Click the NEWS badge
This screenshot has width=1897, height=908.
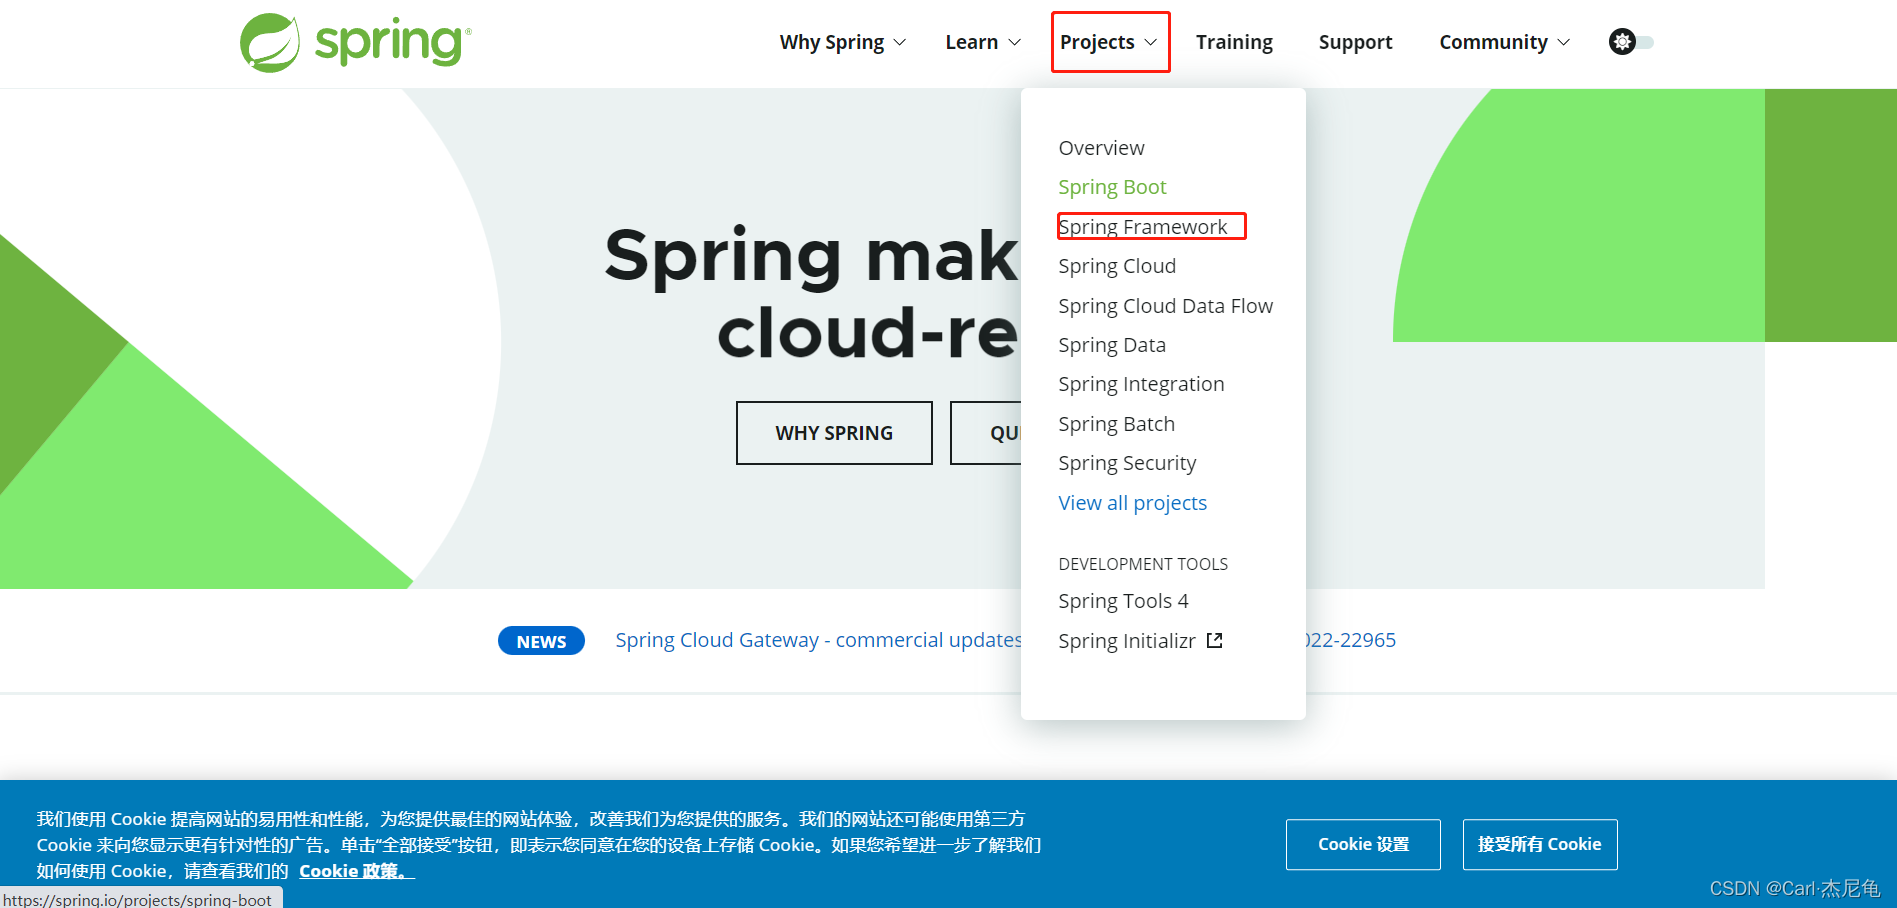[x=541, y=641]
